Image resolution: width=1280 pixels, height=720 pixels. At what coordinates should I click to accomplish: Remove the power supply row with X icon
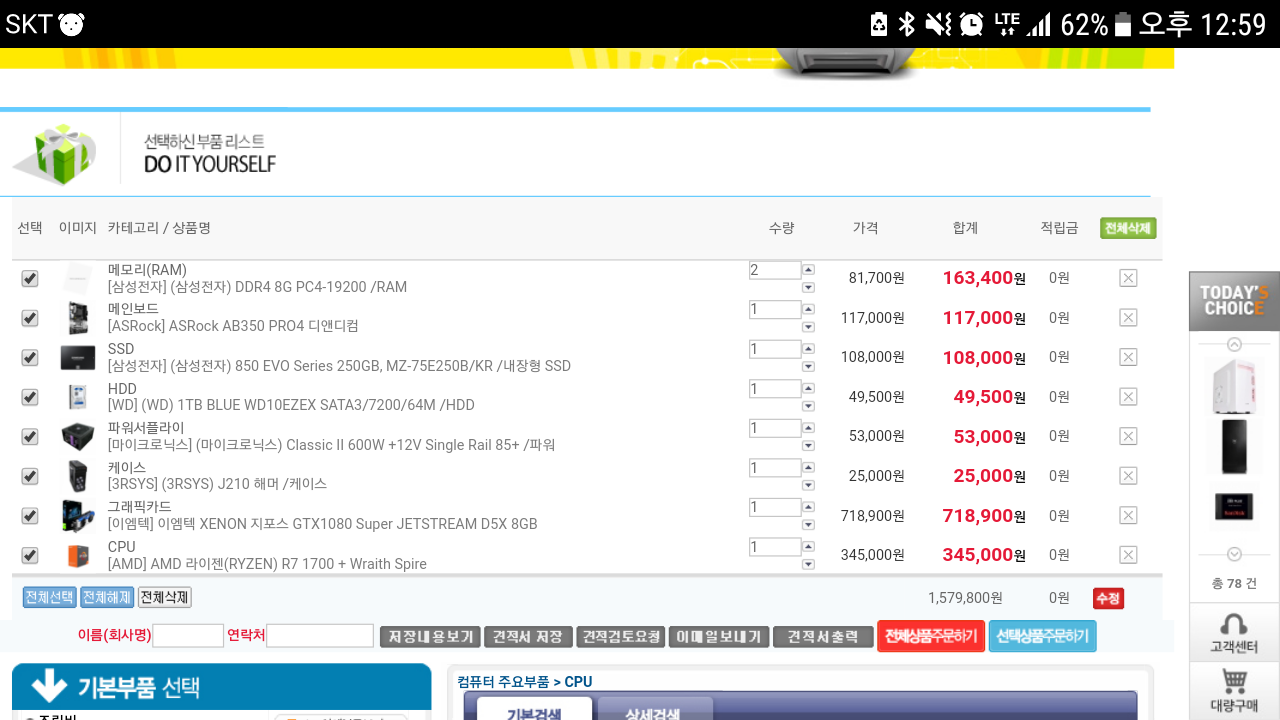(1128, 436)
